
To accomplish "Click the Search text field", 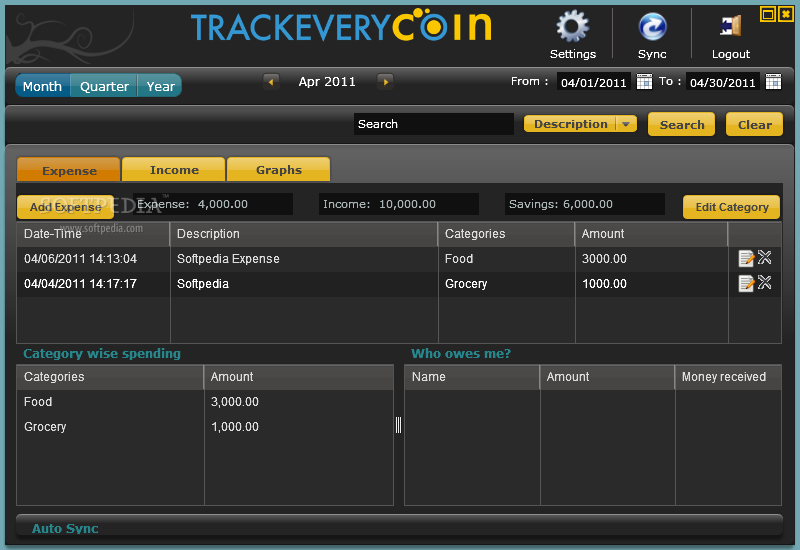I will point(434,124).
